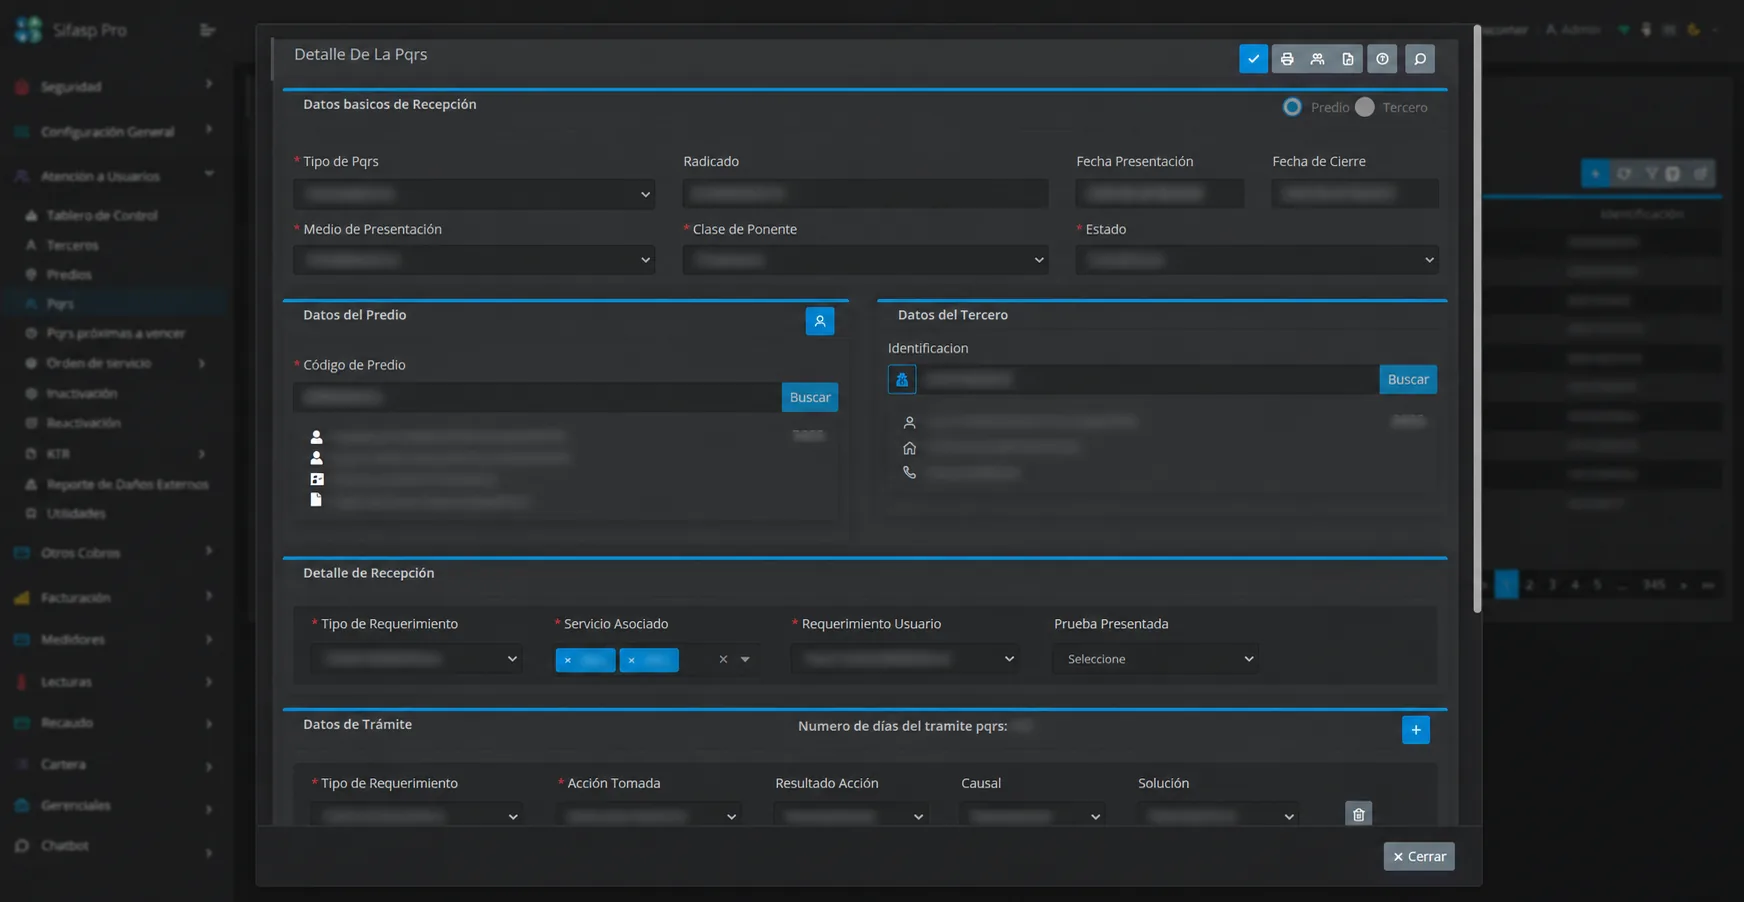Image resolution: width=1744 pixels, height=902 pixels.
Task: Click the blue icon beside Identificacion field
Action: 902,379
